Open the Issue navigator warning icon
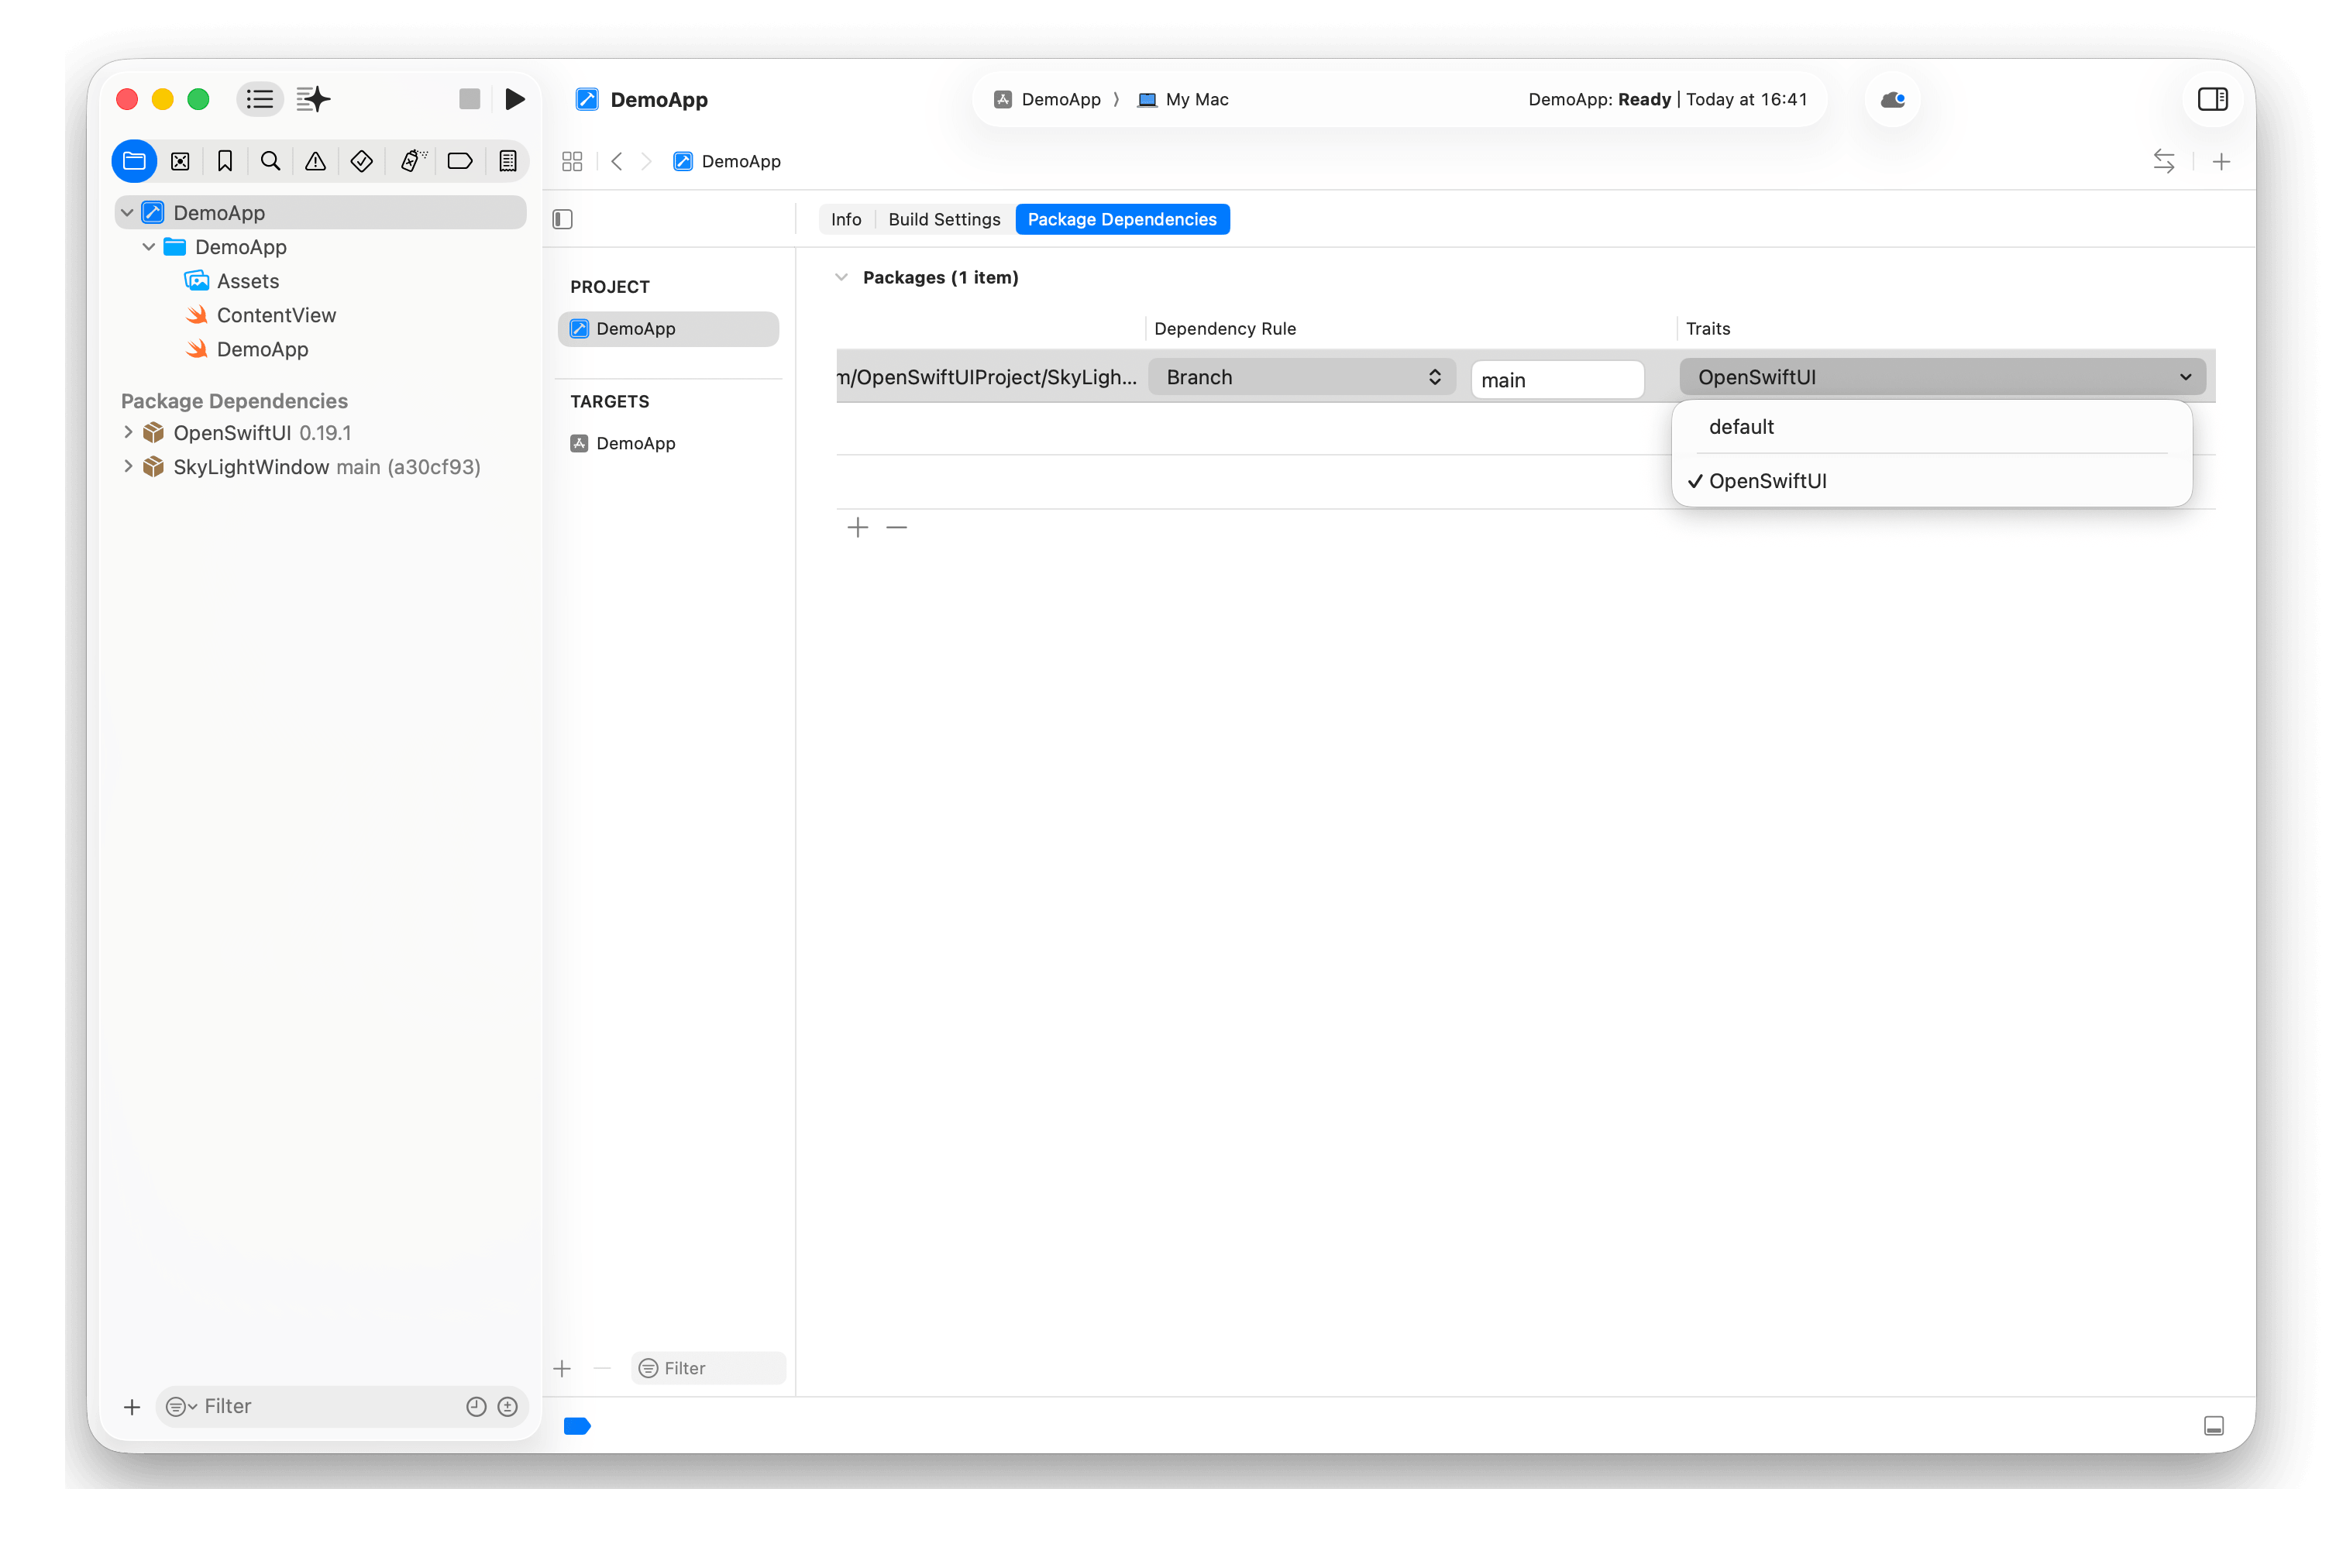 point(315,161)
